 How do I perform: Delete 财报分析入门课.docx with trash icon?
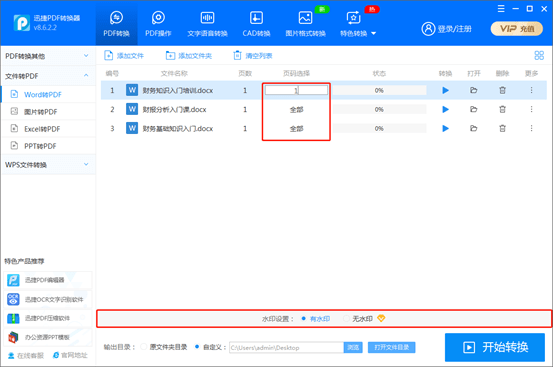(x=503, y=109)
